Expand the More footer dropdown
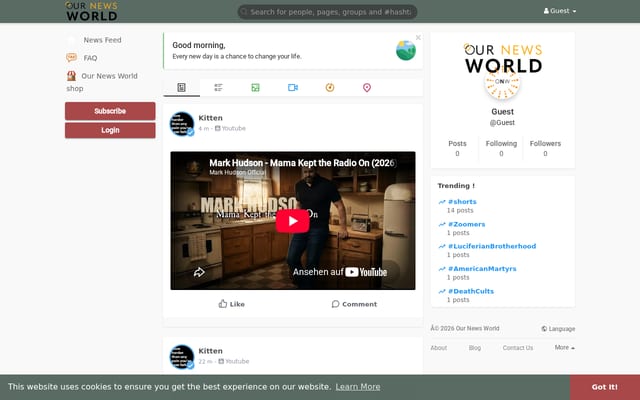The width and height of the screenshot is (640, 400). pyautogui.click(x=564, y=347)
